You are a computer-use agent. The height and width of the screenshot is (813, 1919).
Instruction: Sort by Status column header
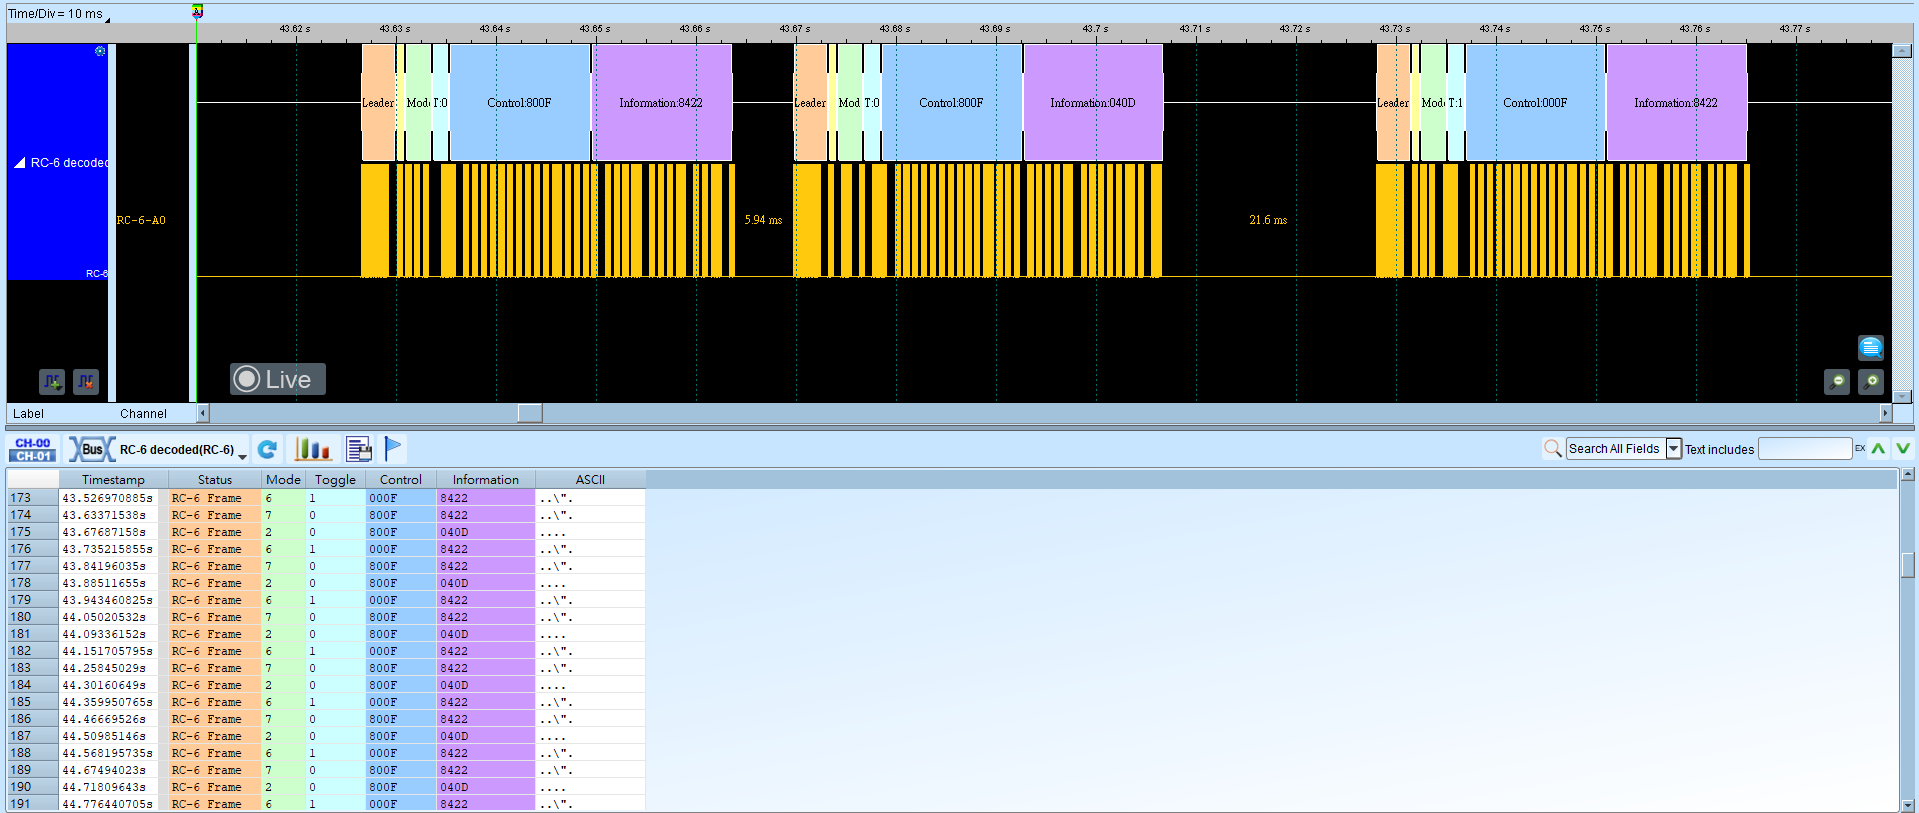tap(215, 479)
